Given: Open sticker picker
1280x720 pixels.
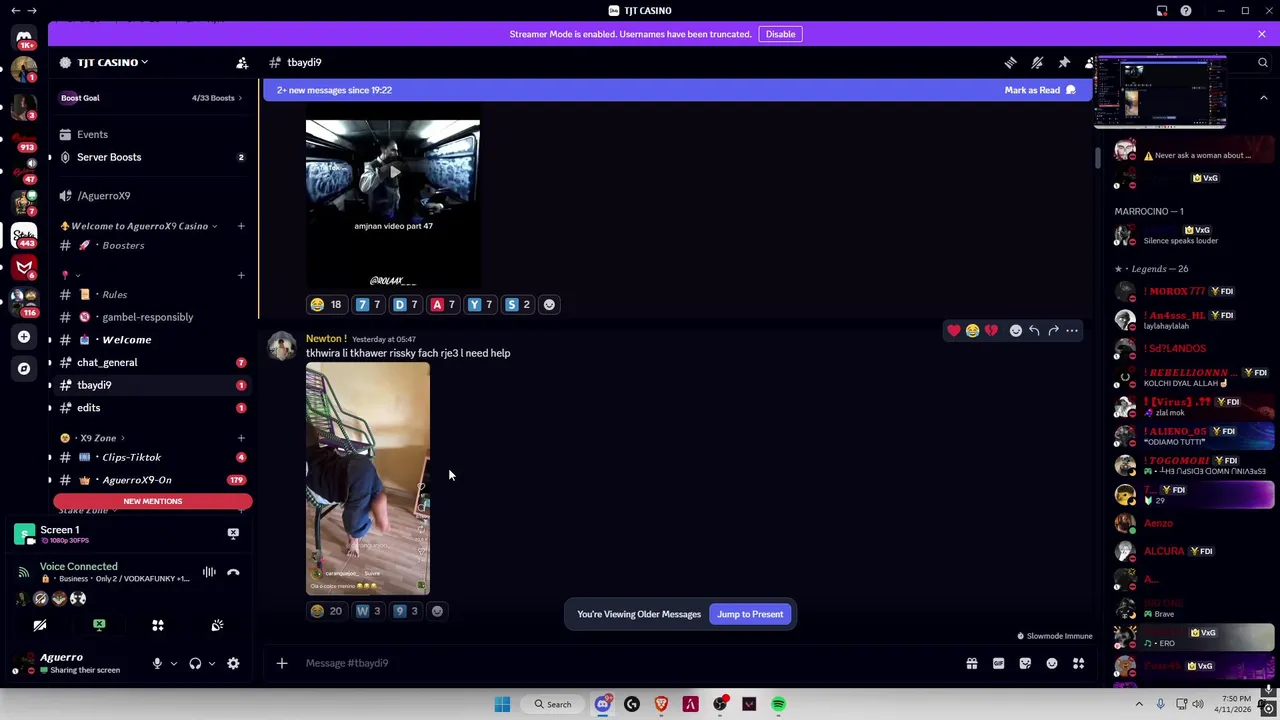Looking at the screenshot, I should (1025, 663).
